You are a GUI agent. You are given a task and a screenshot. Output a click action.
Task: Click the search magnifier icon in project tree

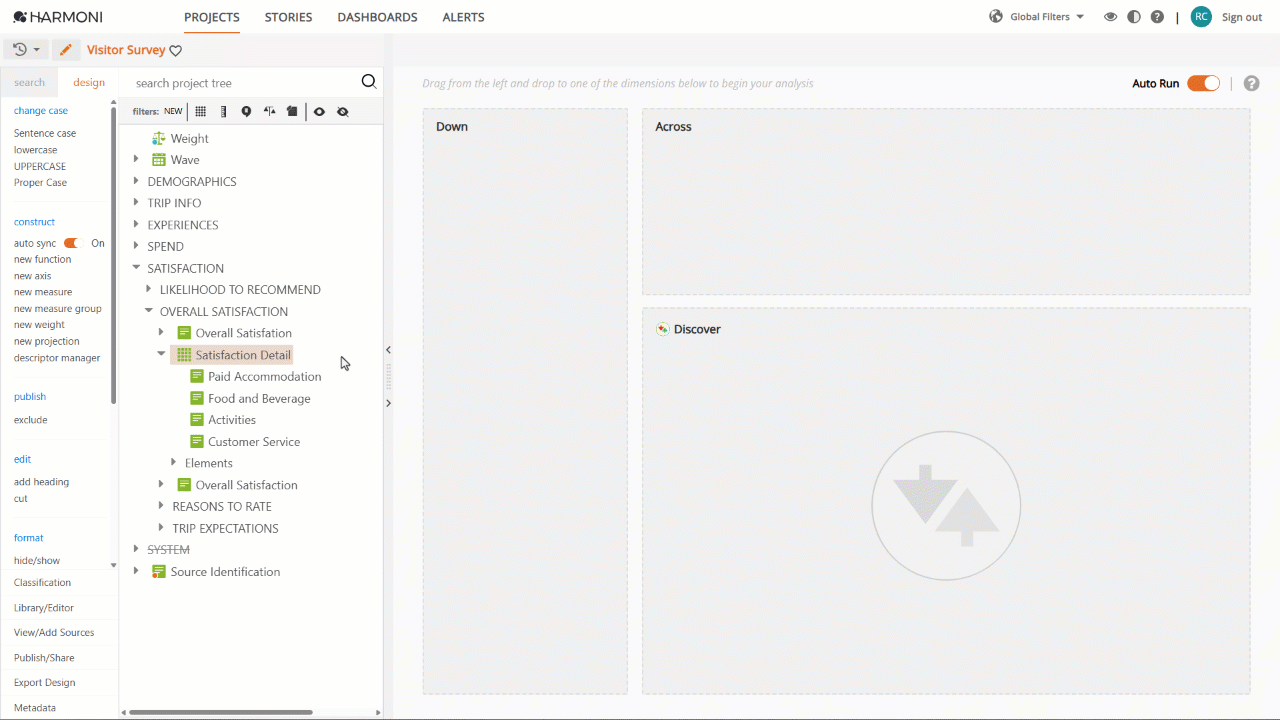point(369,82)
